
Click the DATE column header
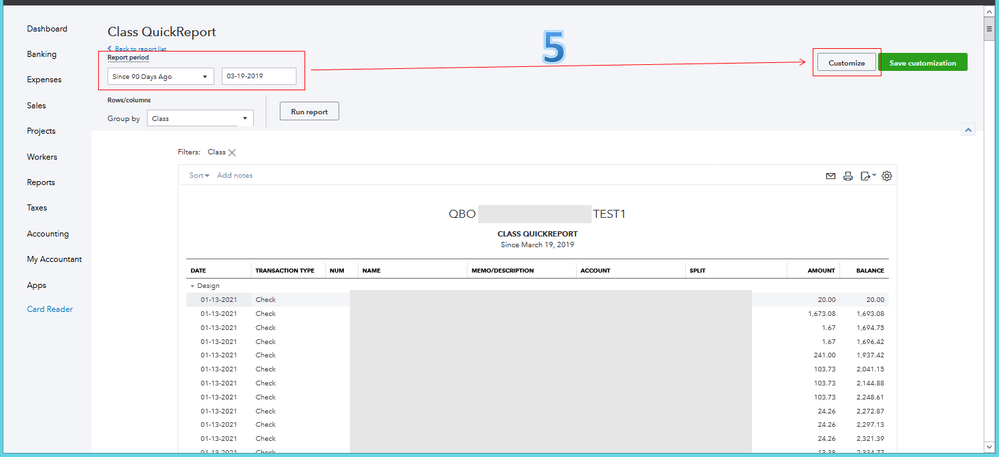tap(199, 270)
